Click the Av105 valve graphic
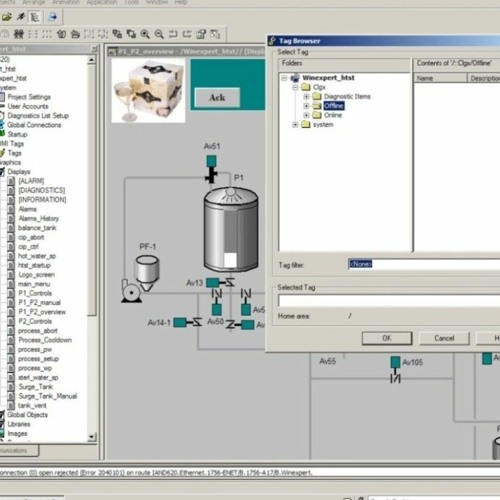500x500 pixels. pyautogui.click(x=395, y=370)
